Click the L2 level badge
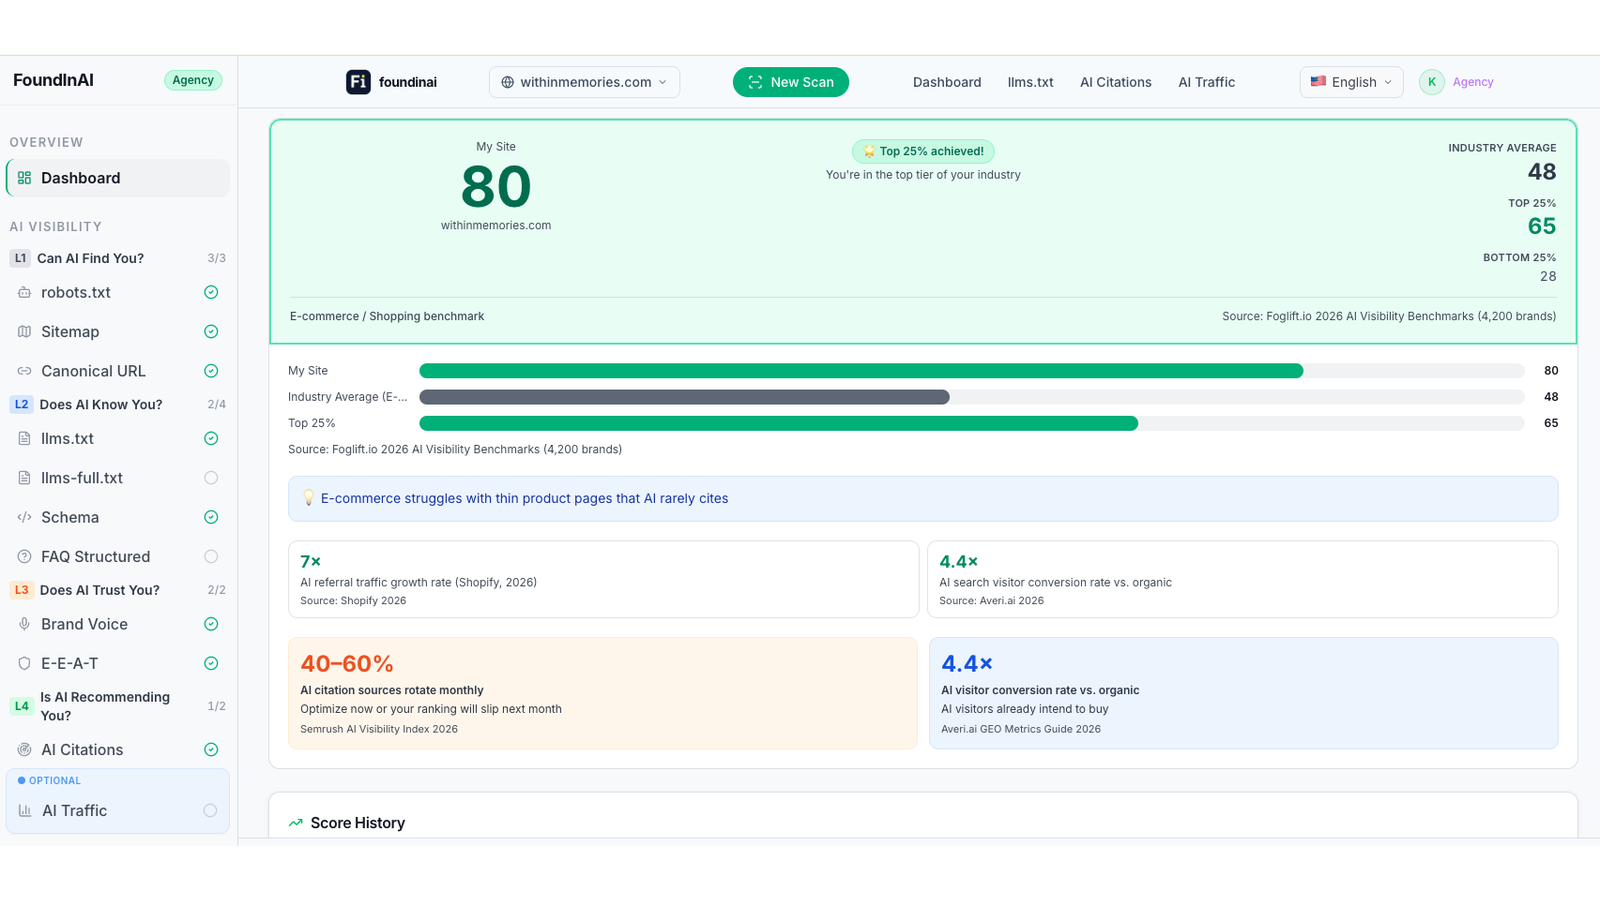Viewport: 1600px width, 900px height. coord(21,405)
